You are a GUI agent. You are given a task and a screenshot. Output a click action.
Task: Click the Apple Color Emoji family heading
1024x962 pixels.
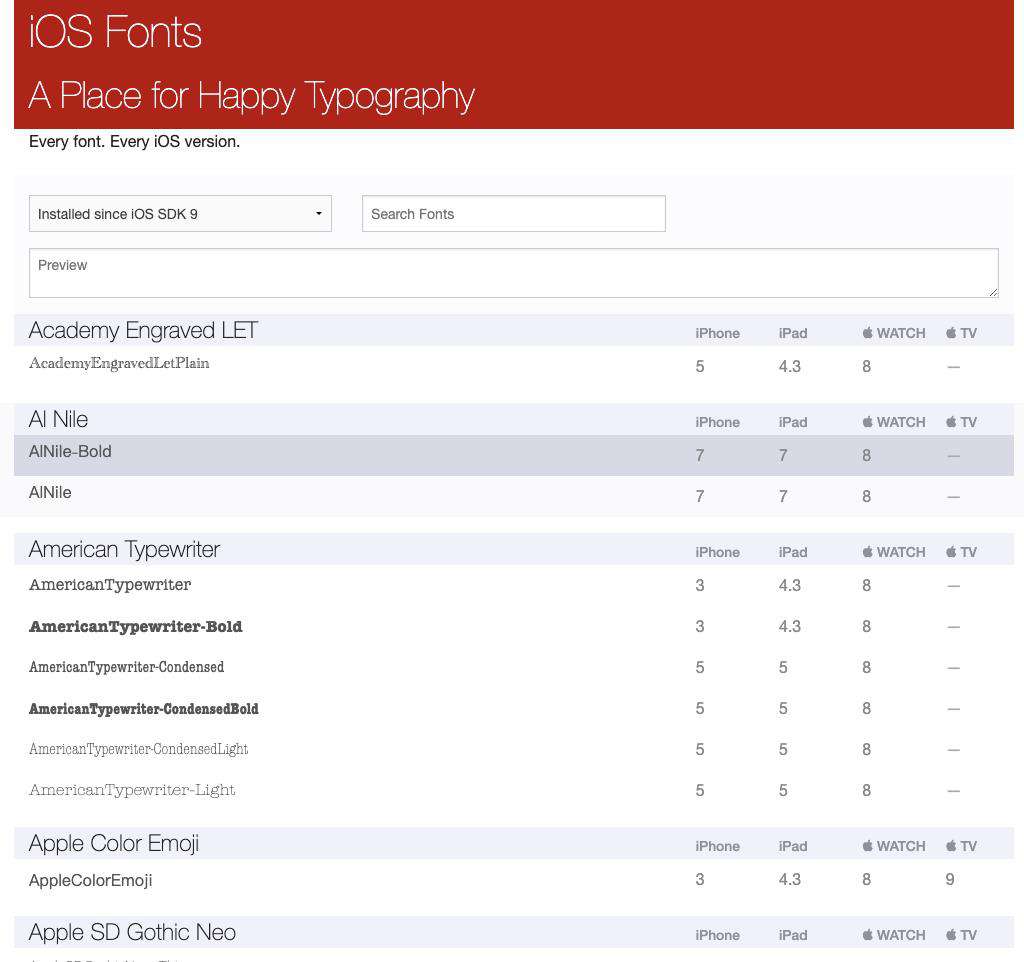[x=114, y=844]
